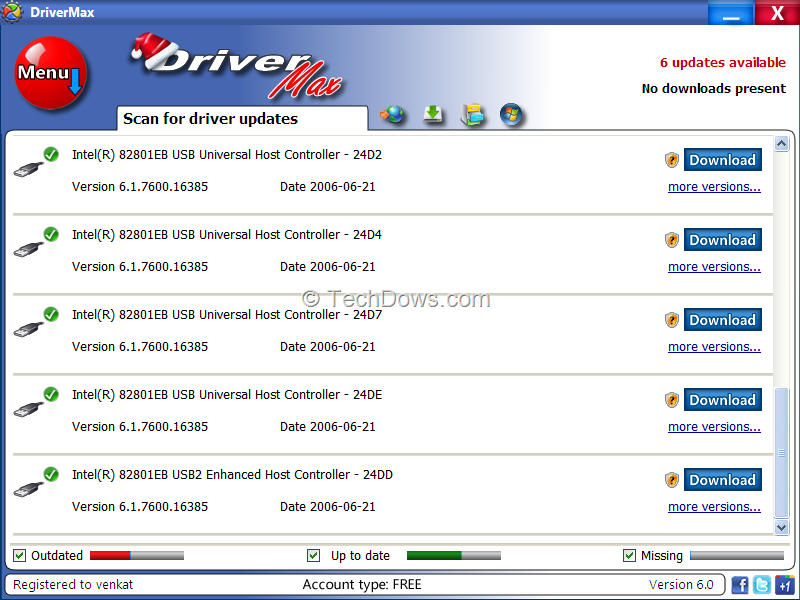Open the Twitter share icon
Viewport: 800px width, 600px height.
point(762,585)
